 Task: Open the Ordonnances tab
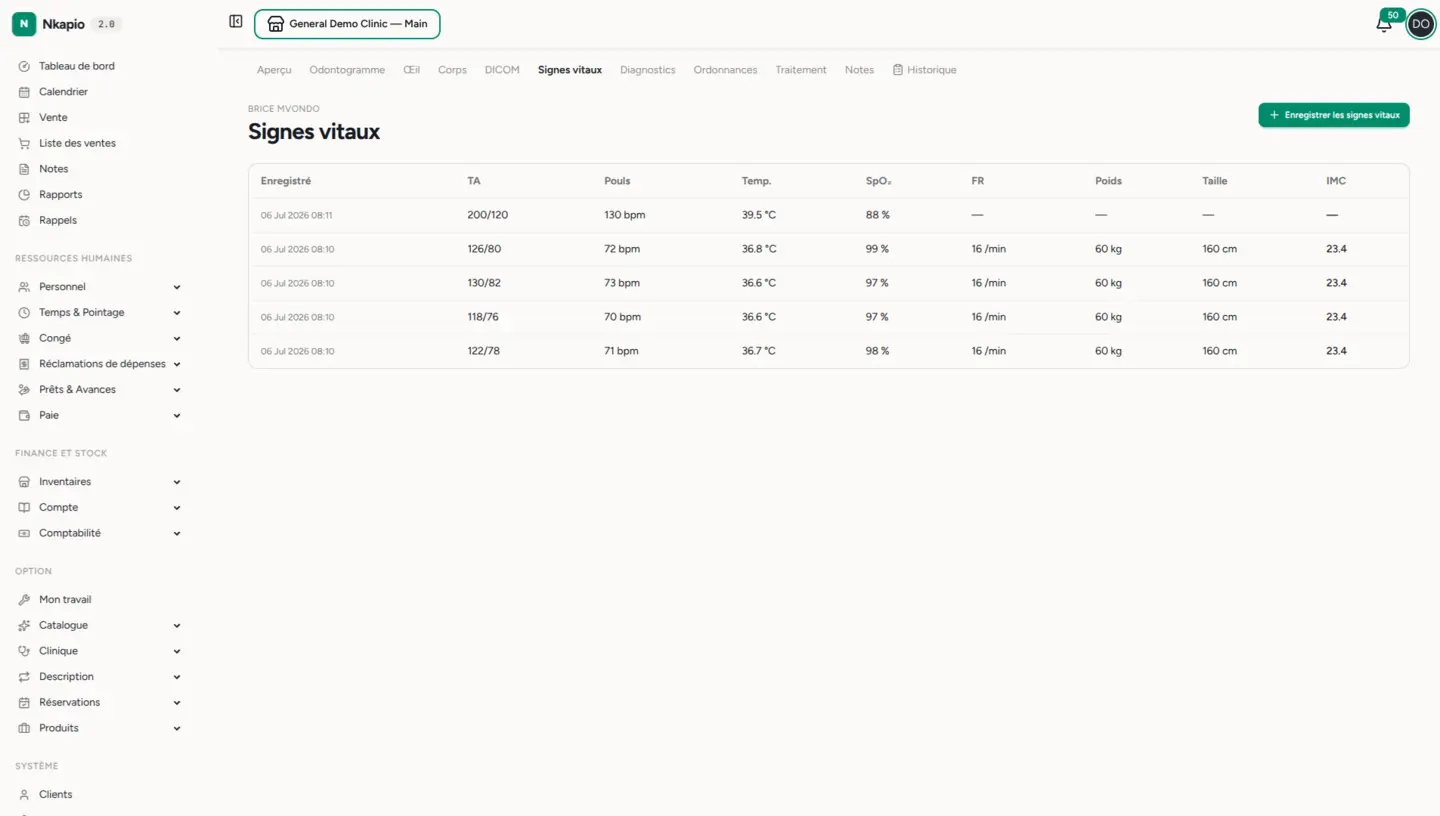pyautogui.click(x=725, y=70)
